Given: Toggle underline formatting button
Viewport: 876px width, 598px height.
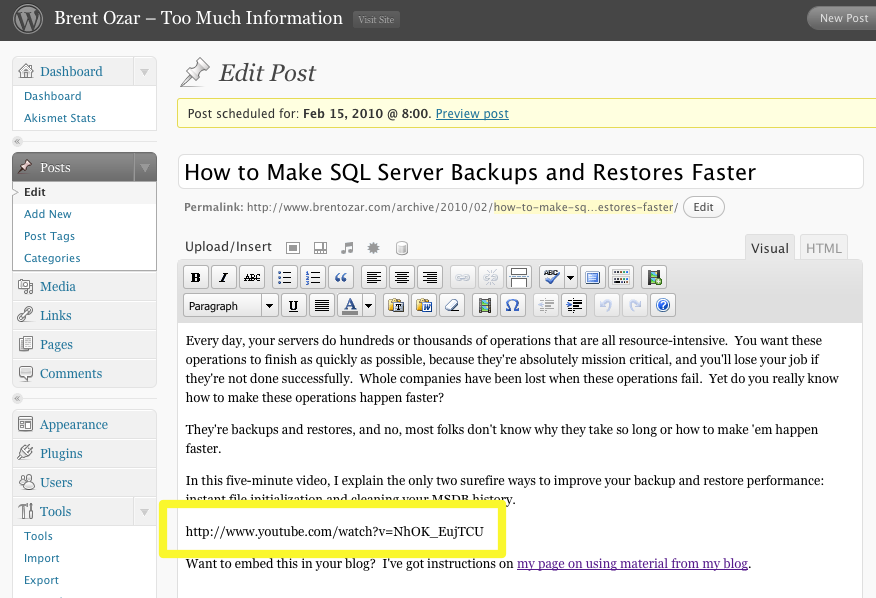Looking at the screenshot, I should coord(293,306).
